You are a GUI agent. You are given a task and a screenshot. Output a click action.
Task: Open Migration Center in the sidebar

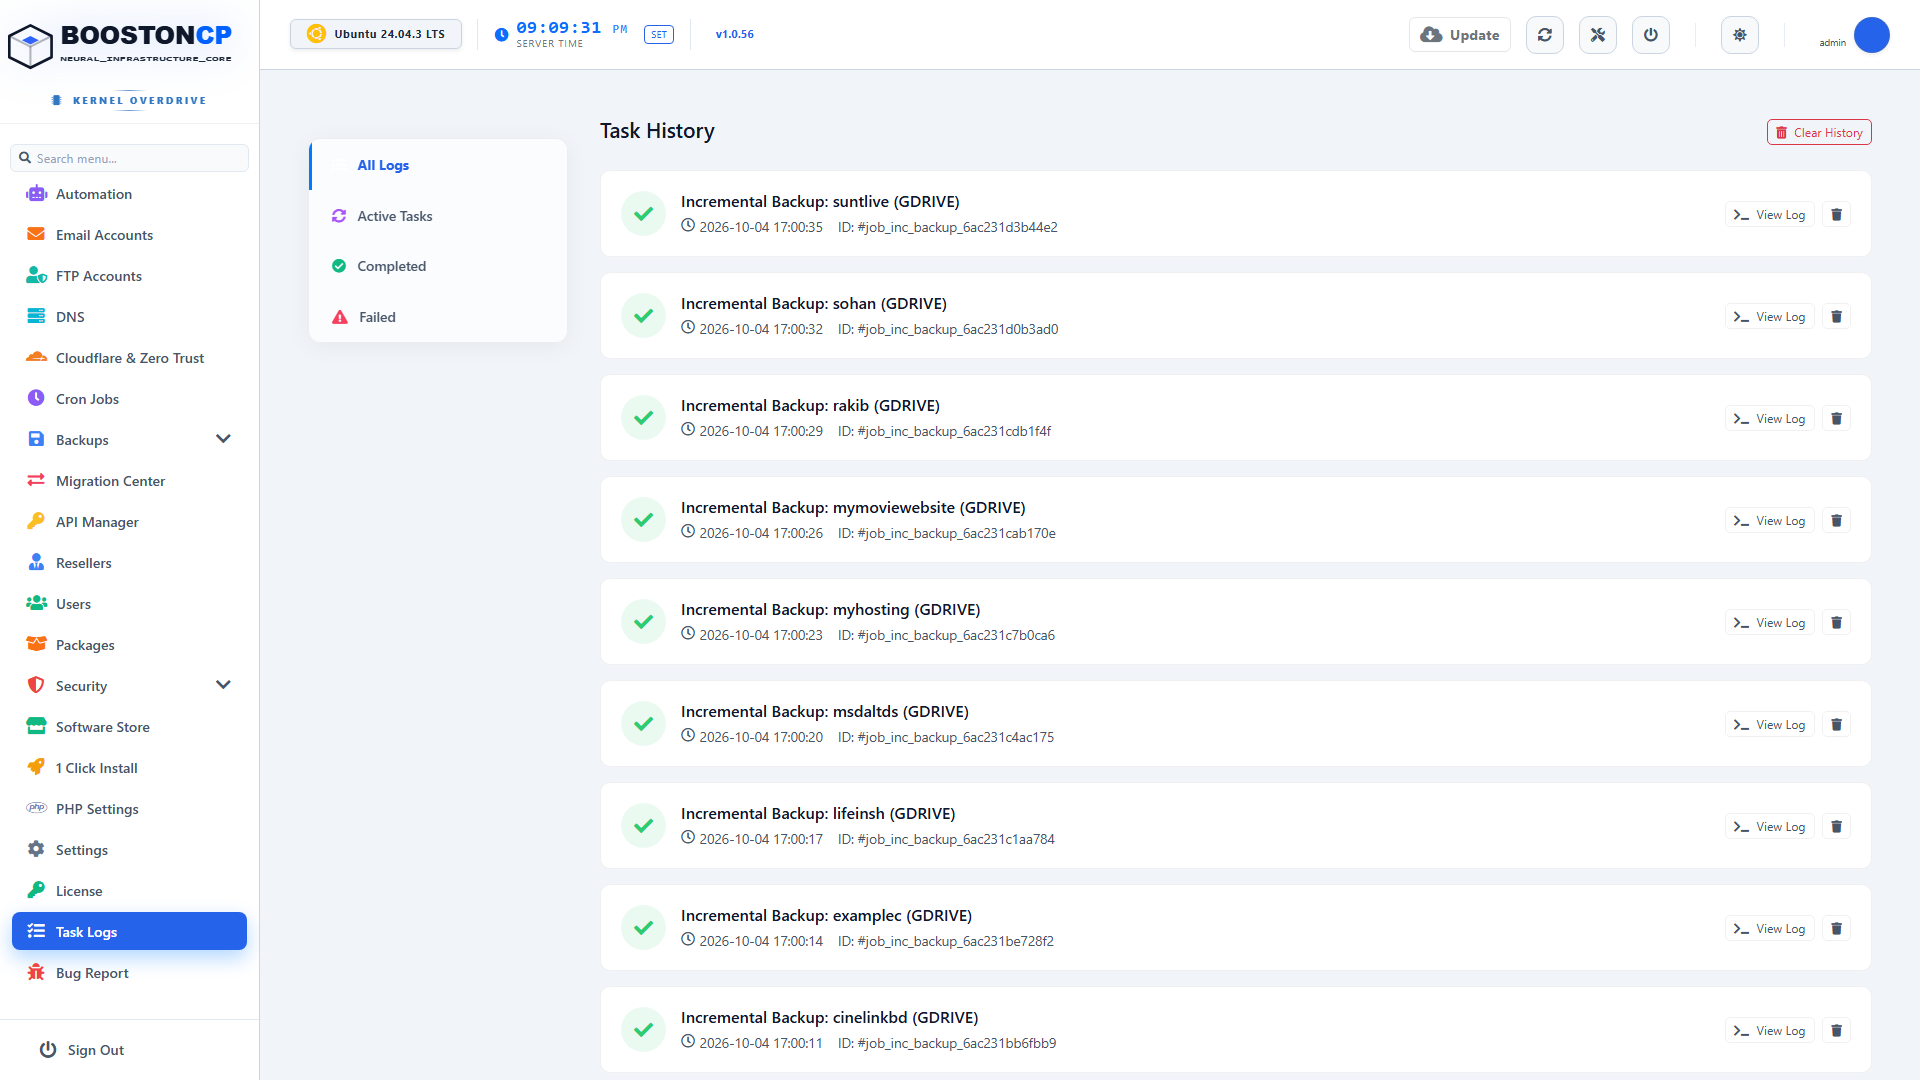130,481
